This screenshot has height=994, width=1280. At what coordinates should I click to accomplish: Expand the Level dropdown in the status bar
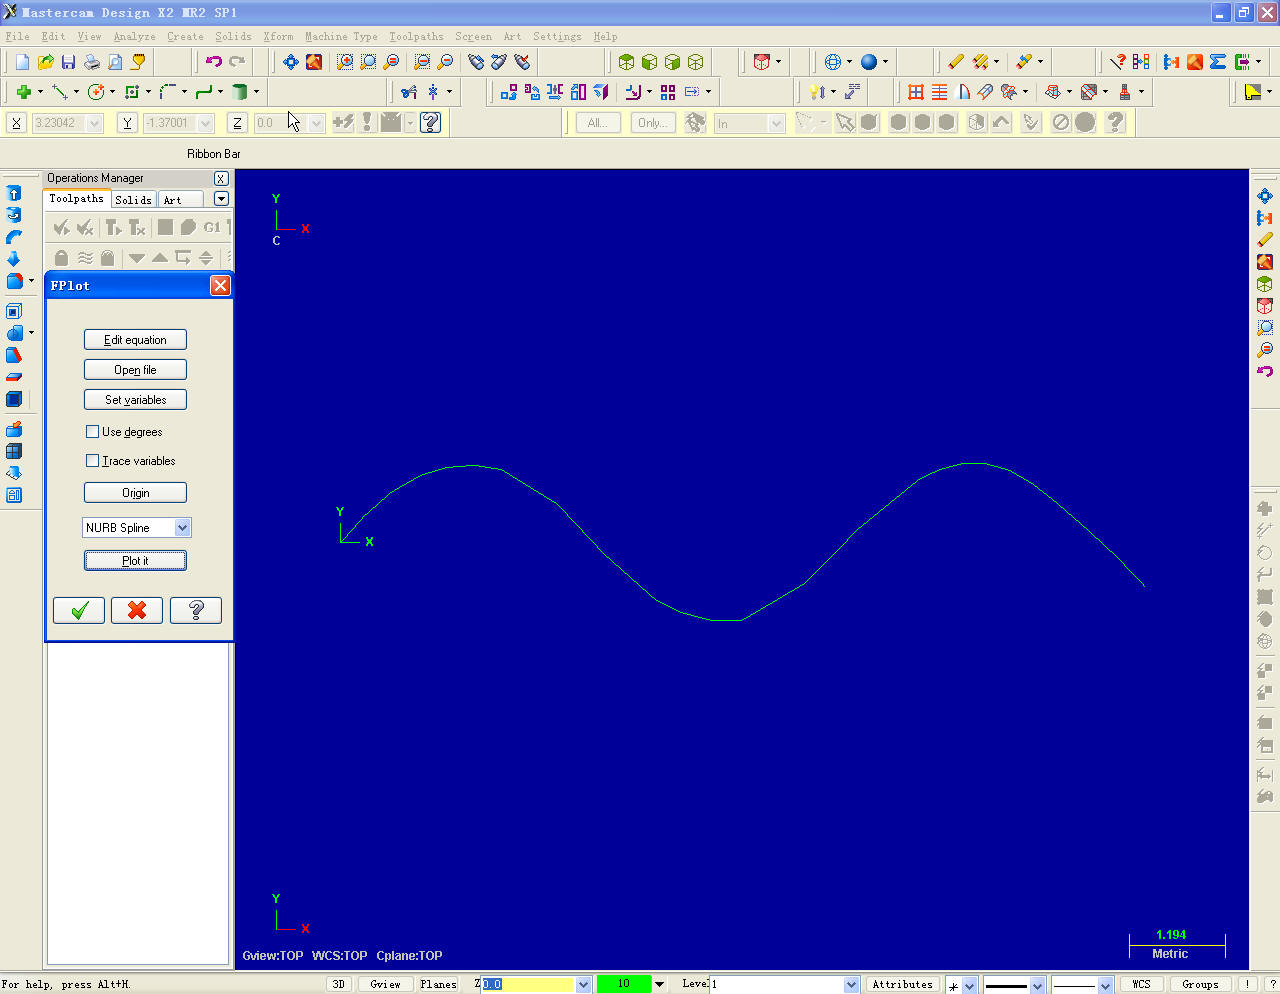pos(850,984)
